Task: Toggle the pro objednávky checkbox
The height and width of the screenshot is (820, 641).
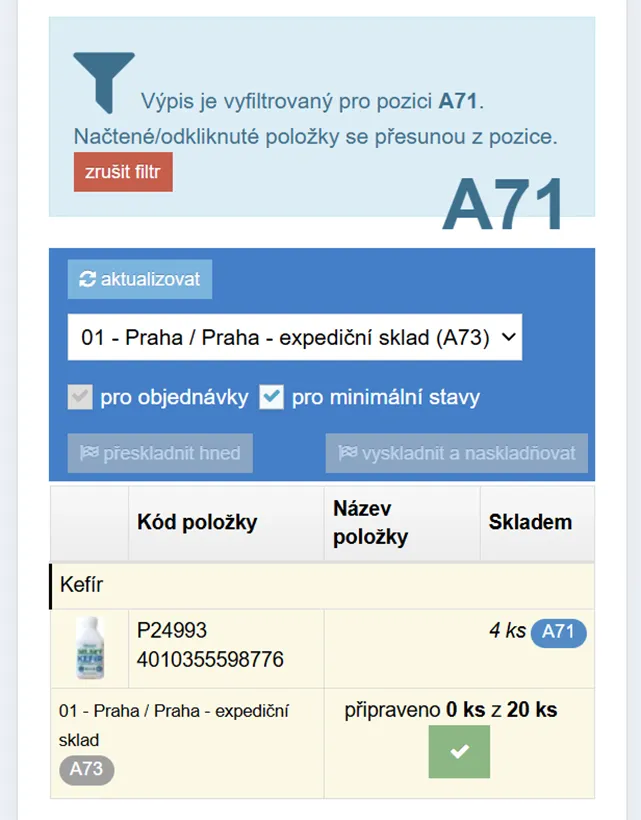Action: coord(80,397)
